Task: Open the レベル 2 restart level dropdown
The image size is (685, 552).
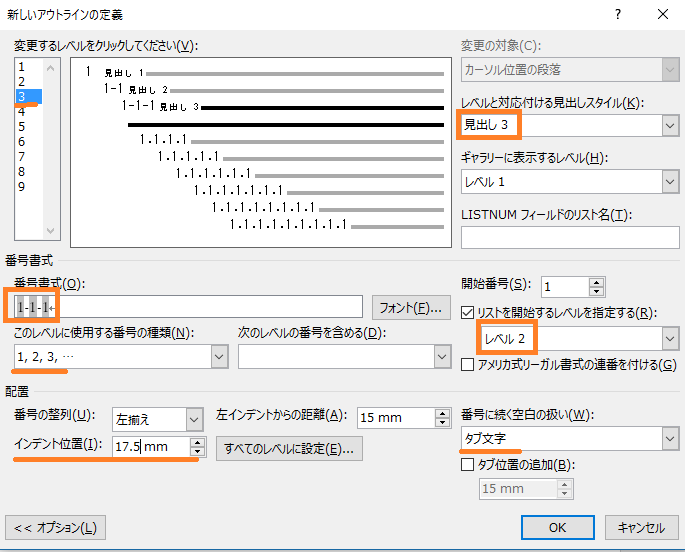Action: tap(670, 338)
